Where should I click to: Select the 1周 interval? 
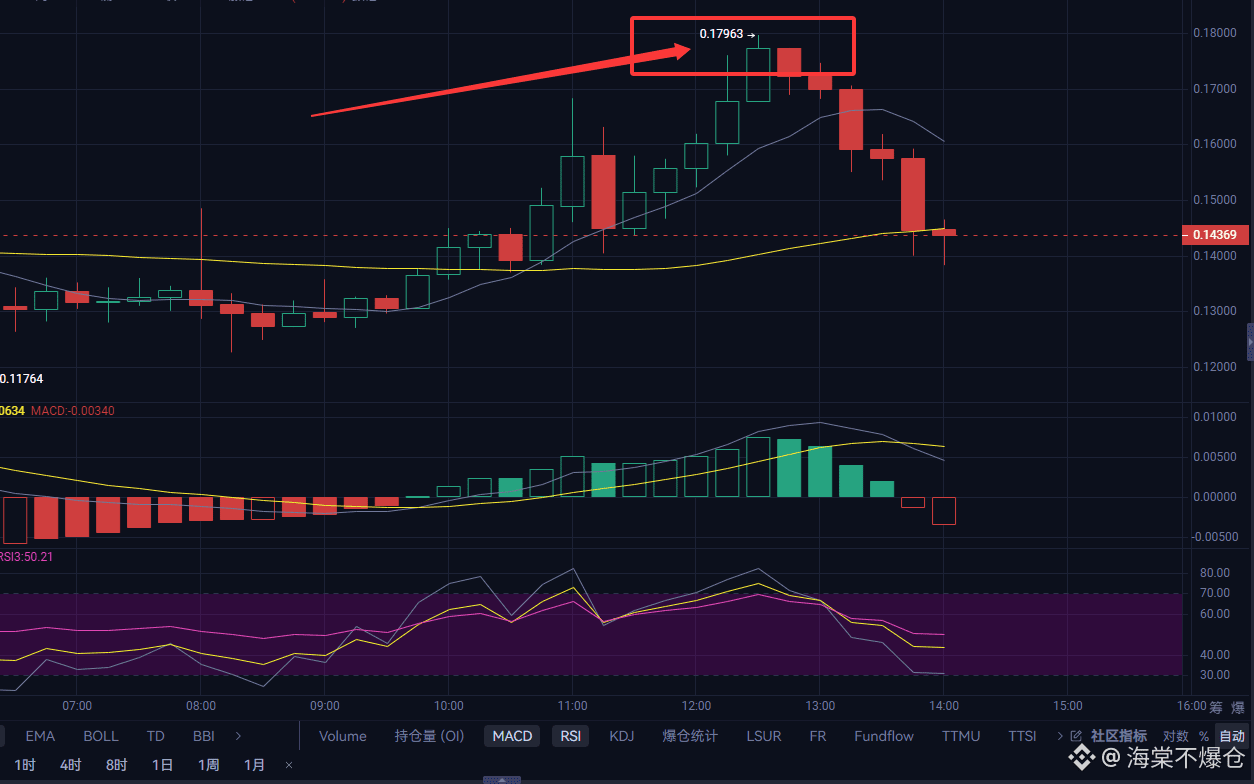(208, 765)
